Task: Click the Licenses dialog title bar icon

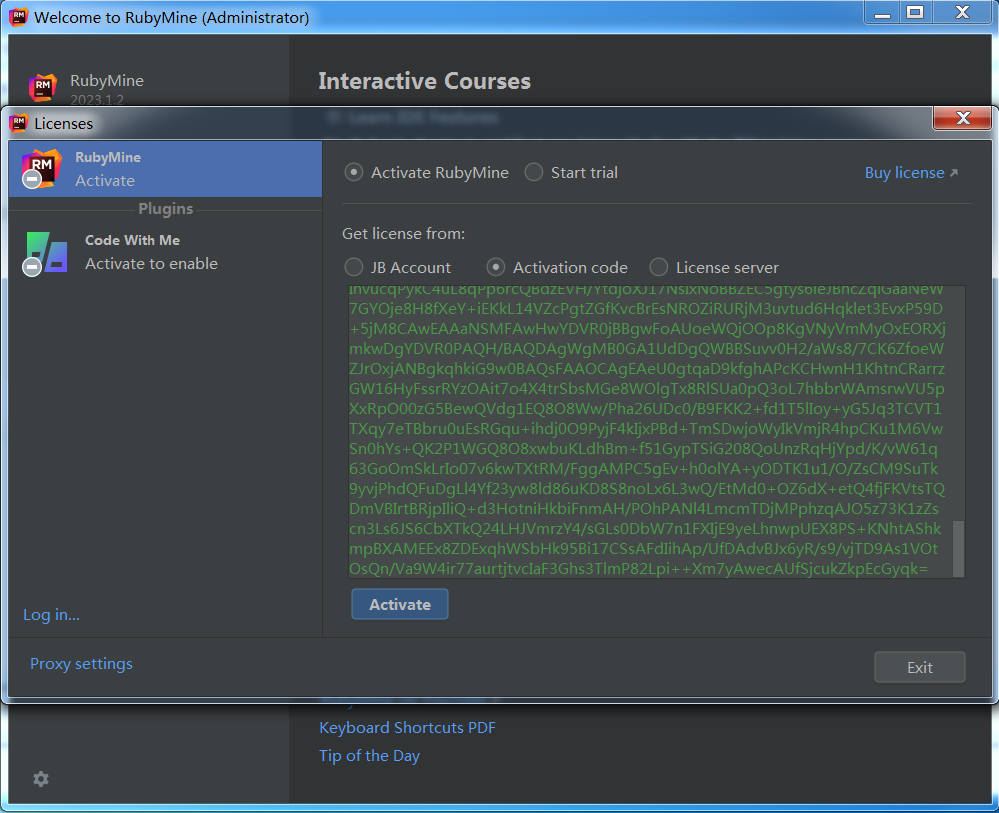Action: click(x=18, y=123)
